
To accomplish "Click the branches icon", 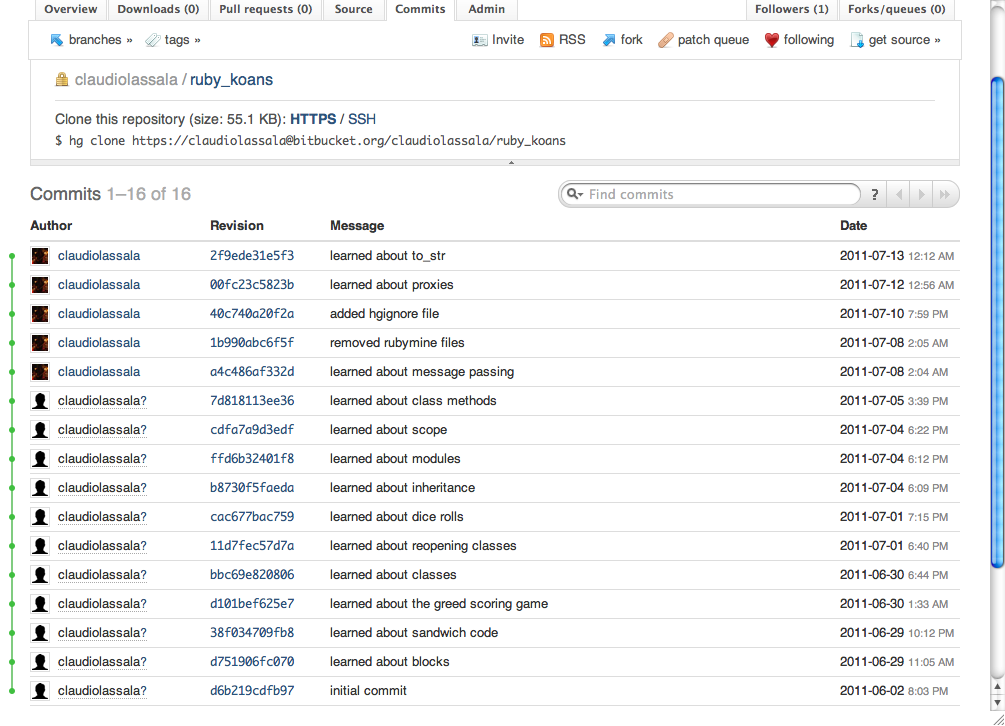I will point(57,40).
